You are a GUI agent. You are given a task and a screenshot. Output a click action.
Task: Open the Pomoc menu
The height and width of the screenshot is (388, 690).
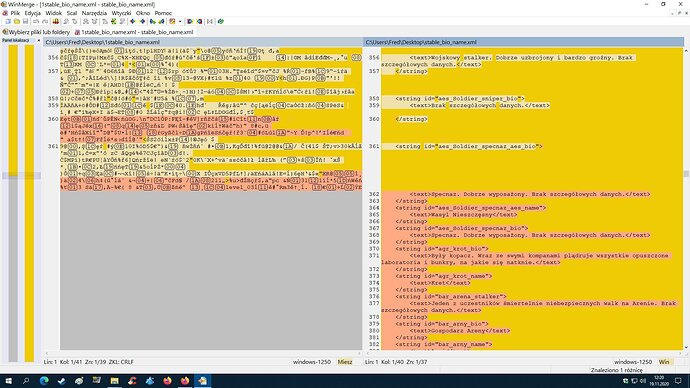[163, 13]
